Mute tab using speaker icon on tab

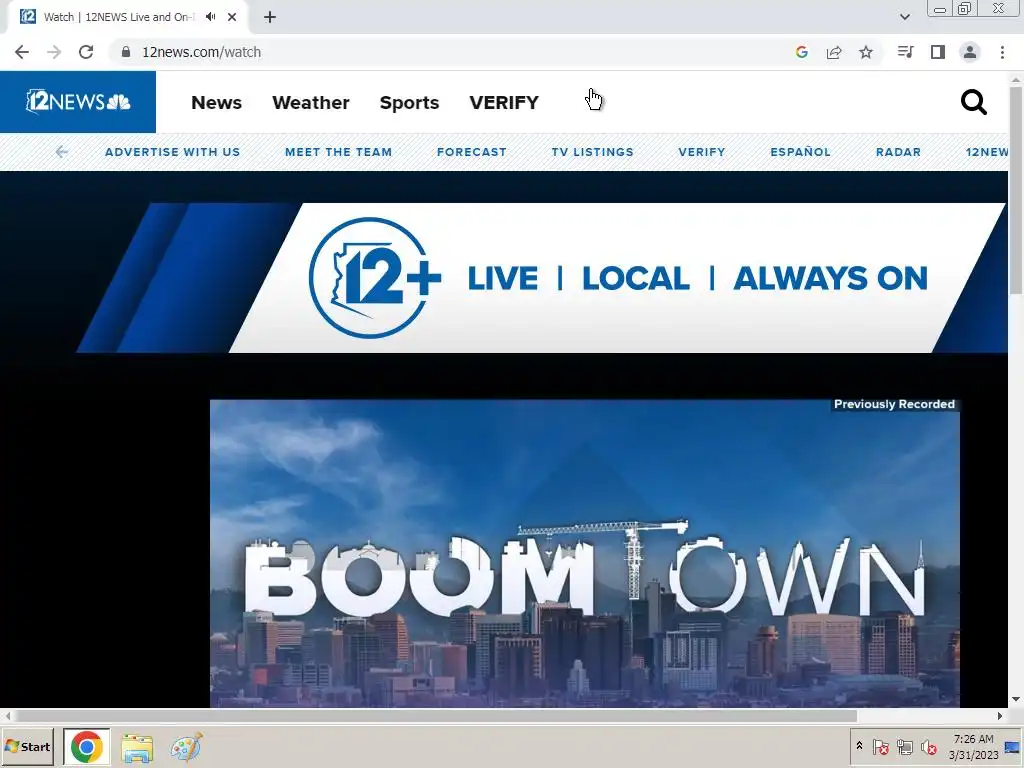[210, 17]
